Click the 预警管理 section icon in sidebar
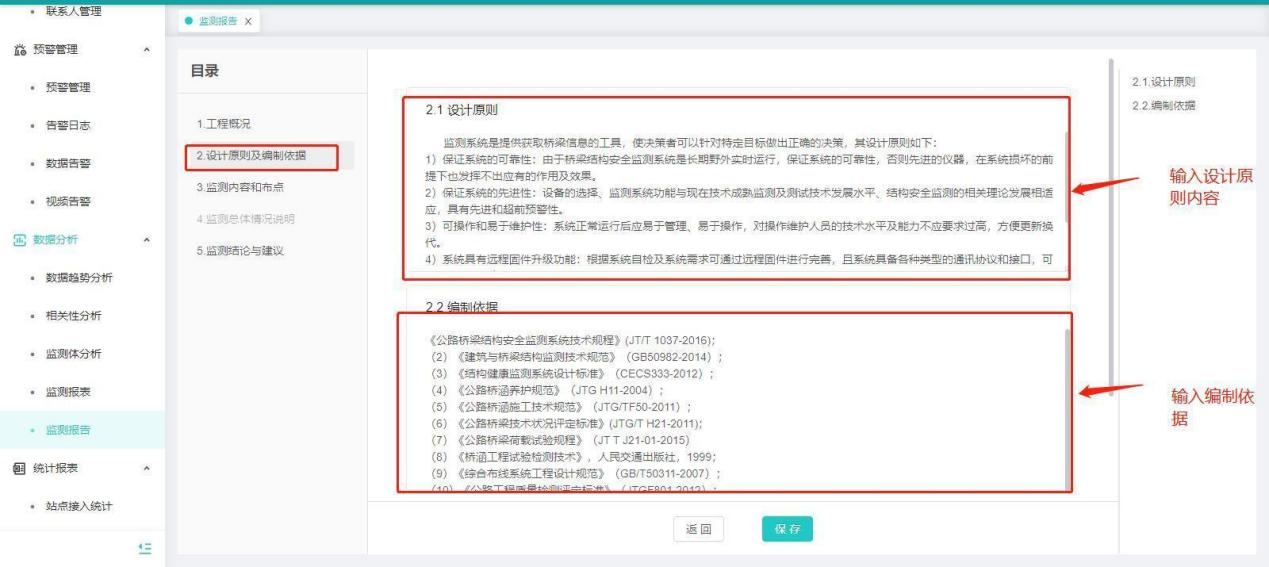Screen dimensions: 1269x567 [19, 50]
